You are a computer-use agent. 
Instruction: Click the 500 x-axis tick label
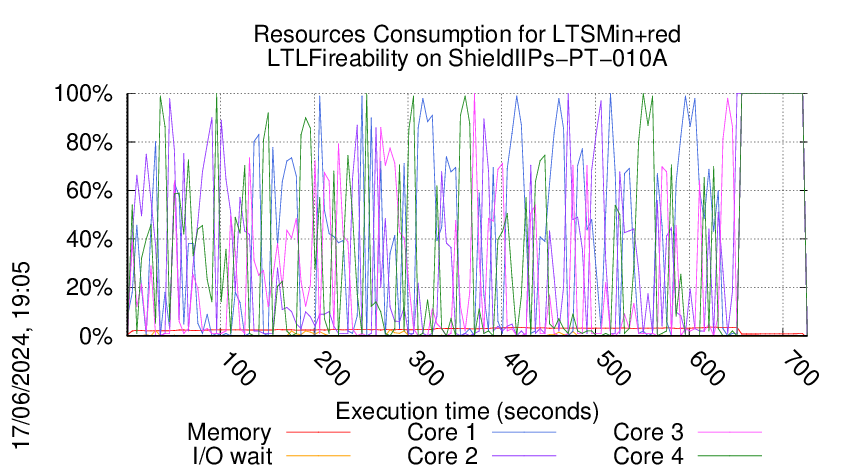(x=613, y=369)
